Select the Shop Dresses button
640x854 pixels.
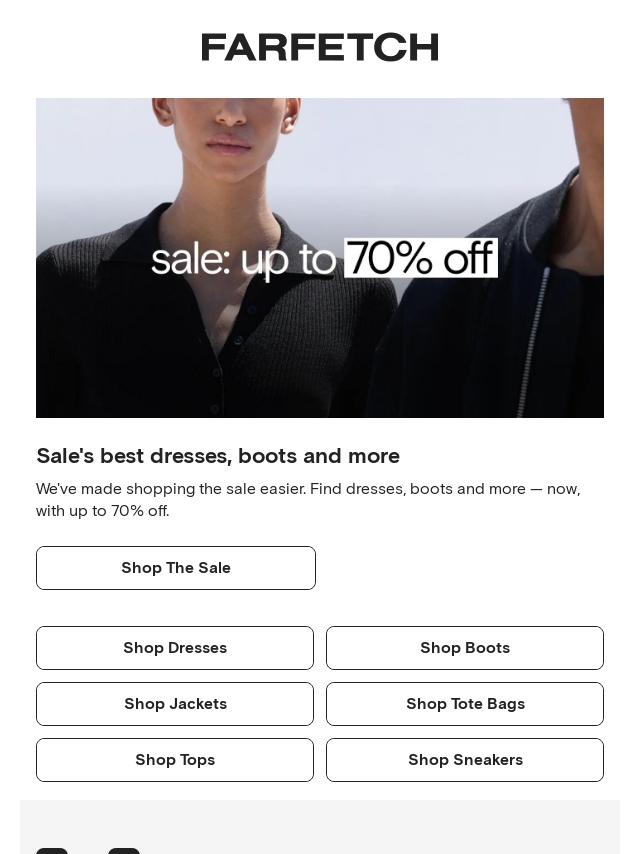point(175,648)
